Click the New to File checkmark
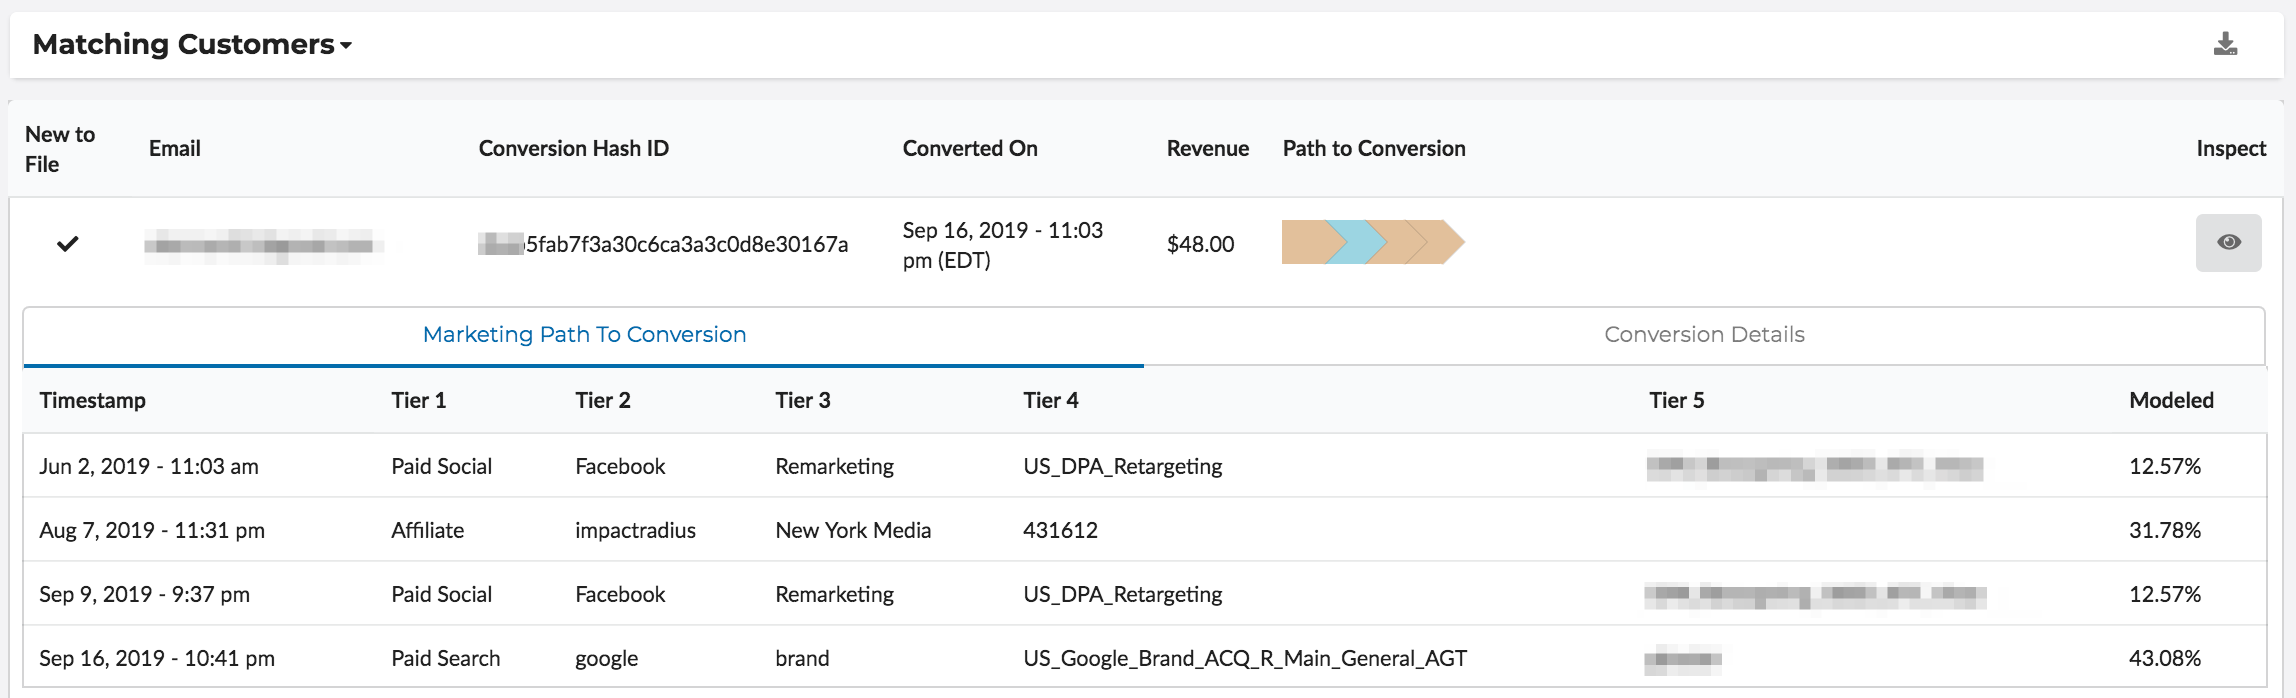The image size is (2296, 698). [x=67, y=244]
